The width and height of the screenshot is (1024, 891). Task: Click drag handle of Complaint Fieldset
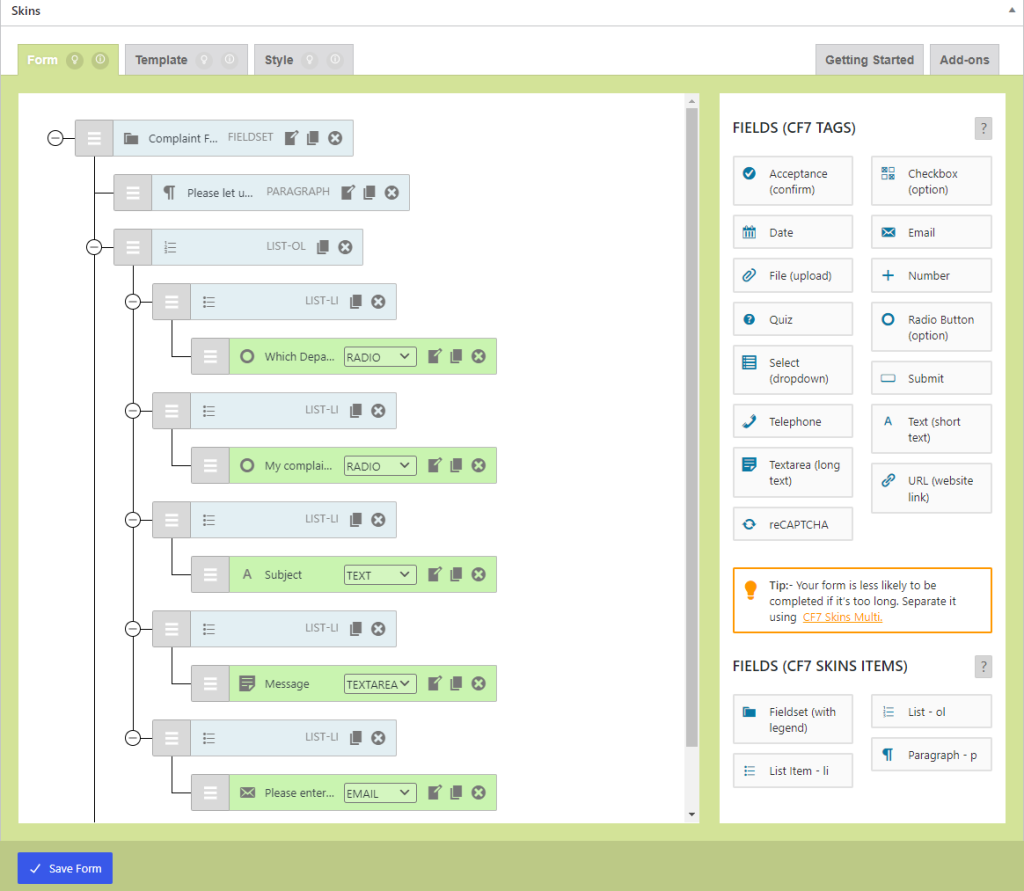(x=94, y=138)
